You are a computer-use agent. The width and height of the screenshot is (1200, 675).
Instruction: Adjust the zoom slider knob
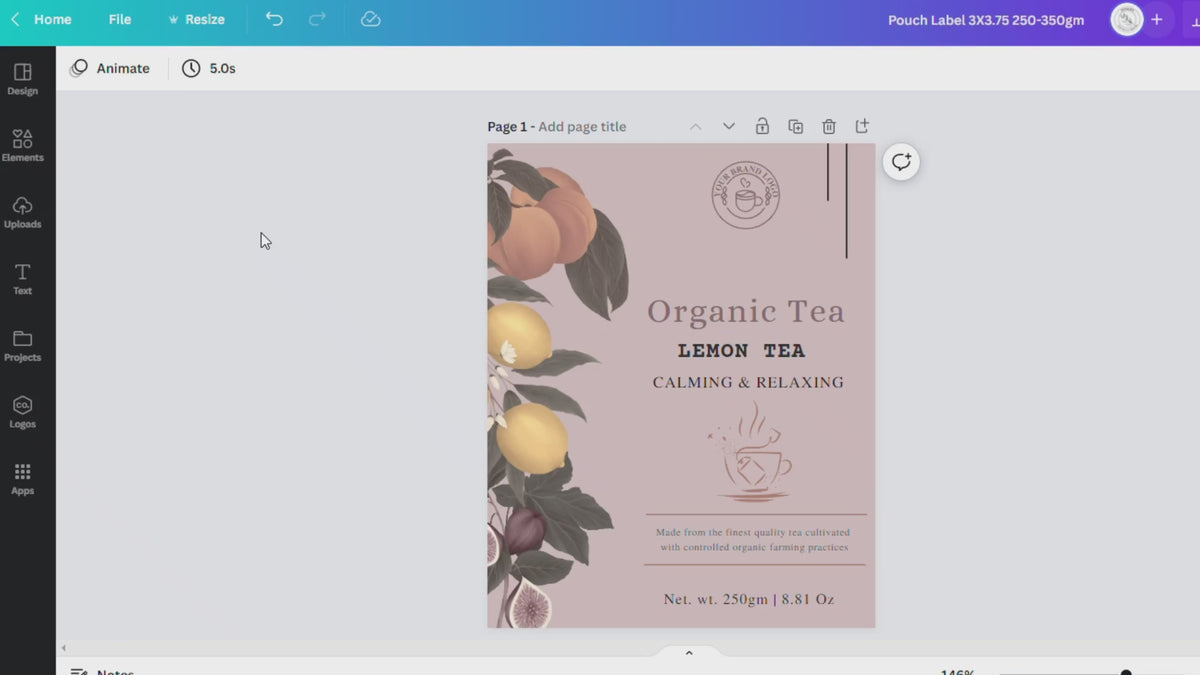[x=1126, y=673]
